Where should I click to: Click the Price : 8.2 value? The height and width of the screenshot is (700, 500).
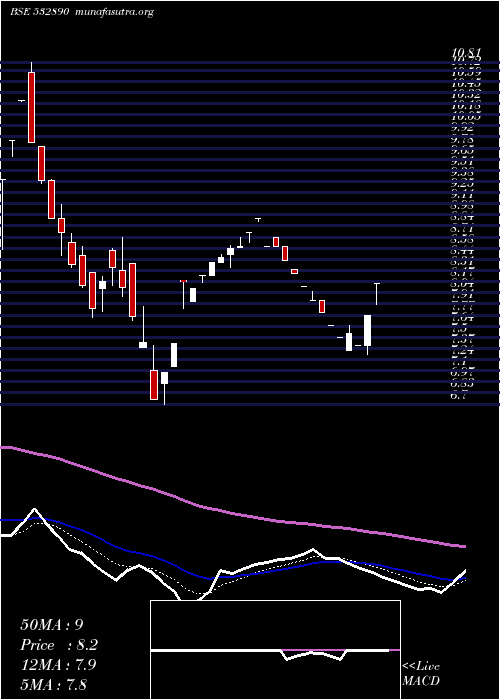click(59, 645)
